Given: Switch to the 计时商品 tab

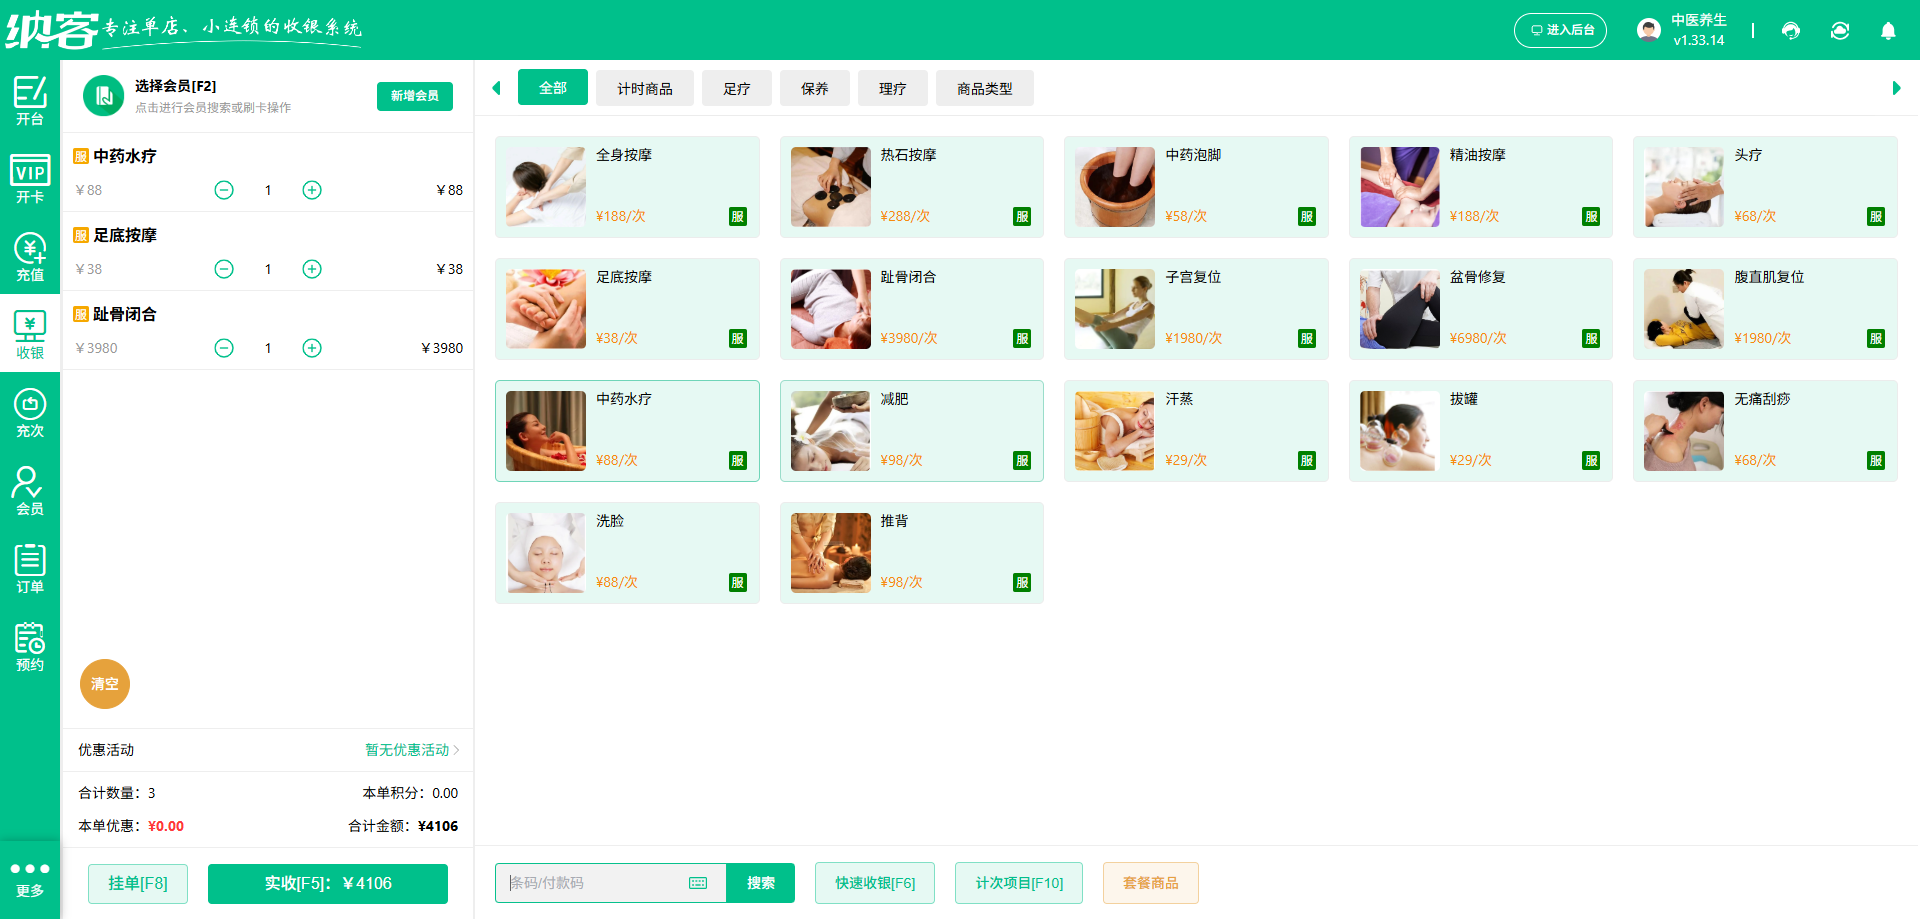Looking at the screenshot, I should point(644,88).
